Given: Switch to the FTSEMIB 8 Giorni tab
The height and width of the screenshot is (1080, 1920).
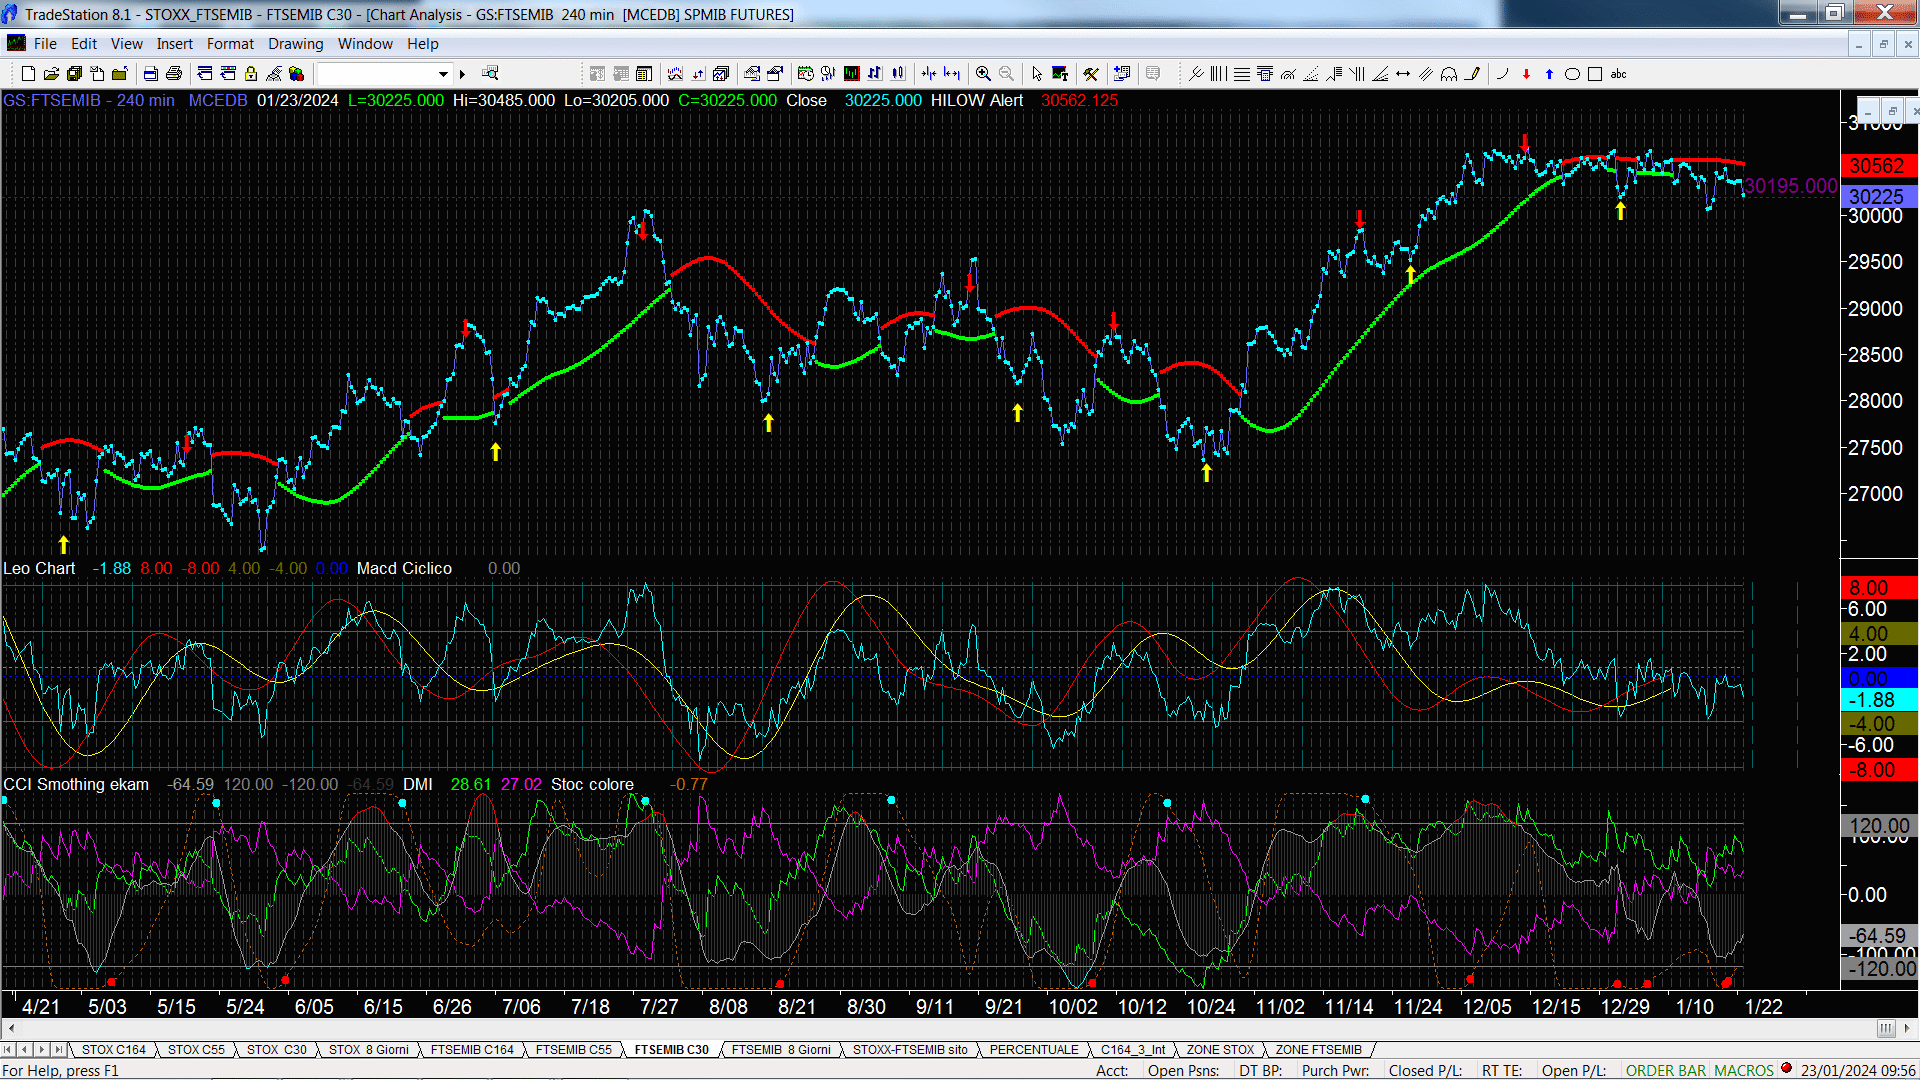Looking at the screenshot, I should pyautogui.click(x=781, y=1050).
